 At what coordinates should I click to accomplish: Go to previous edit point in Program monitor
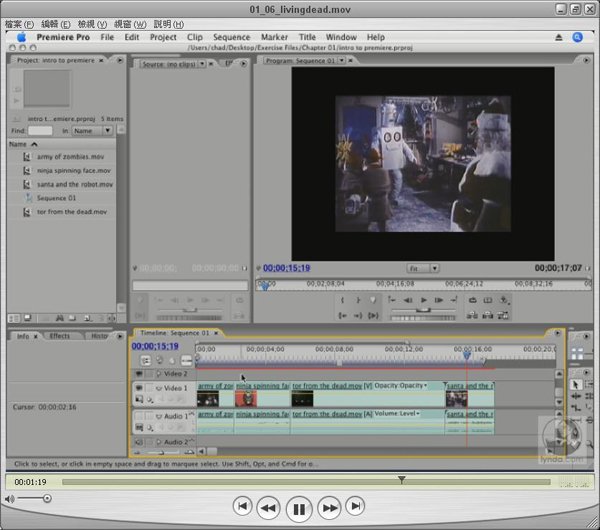tap(392, 300)
